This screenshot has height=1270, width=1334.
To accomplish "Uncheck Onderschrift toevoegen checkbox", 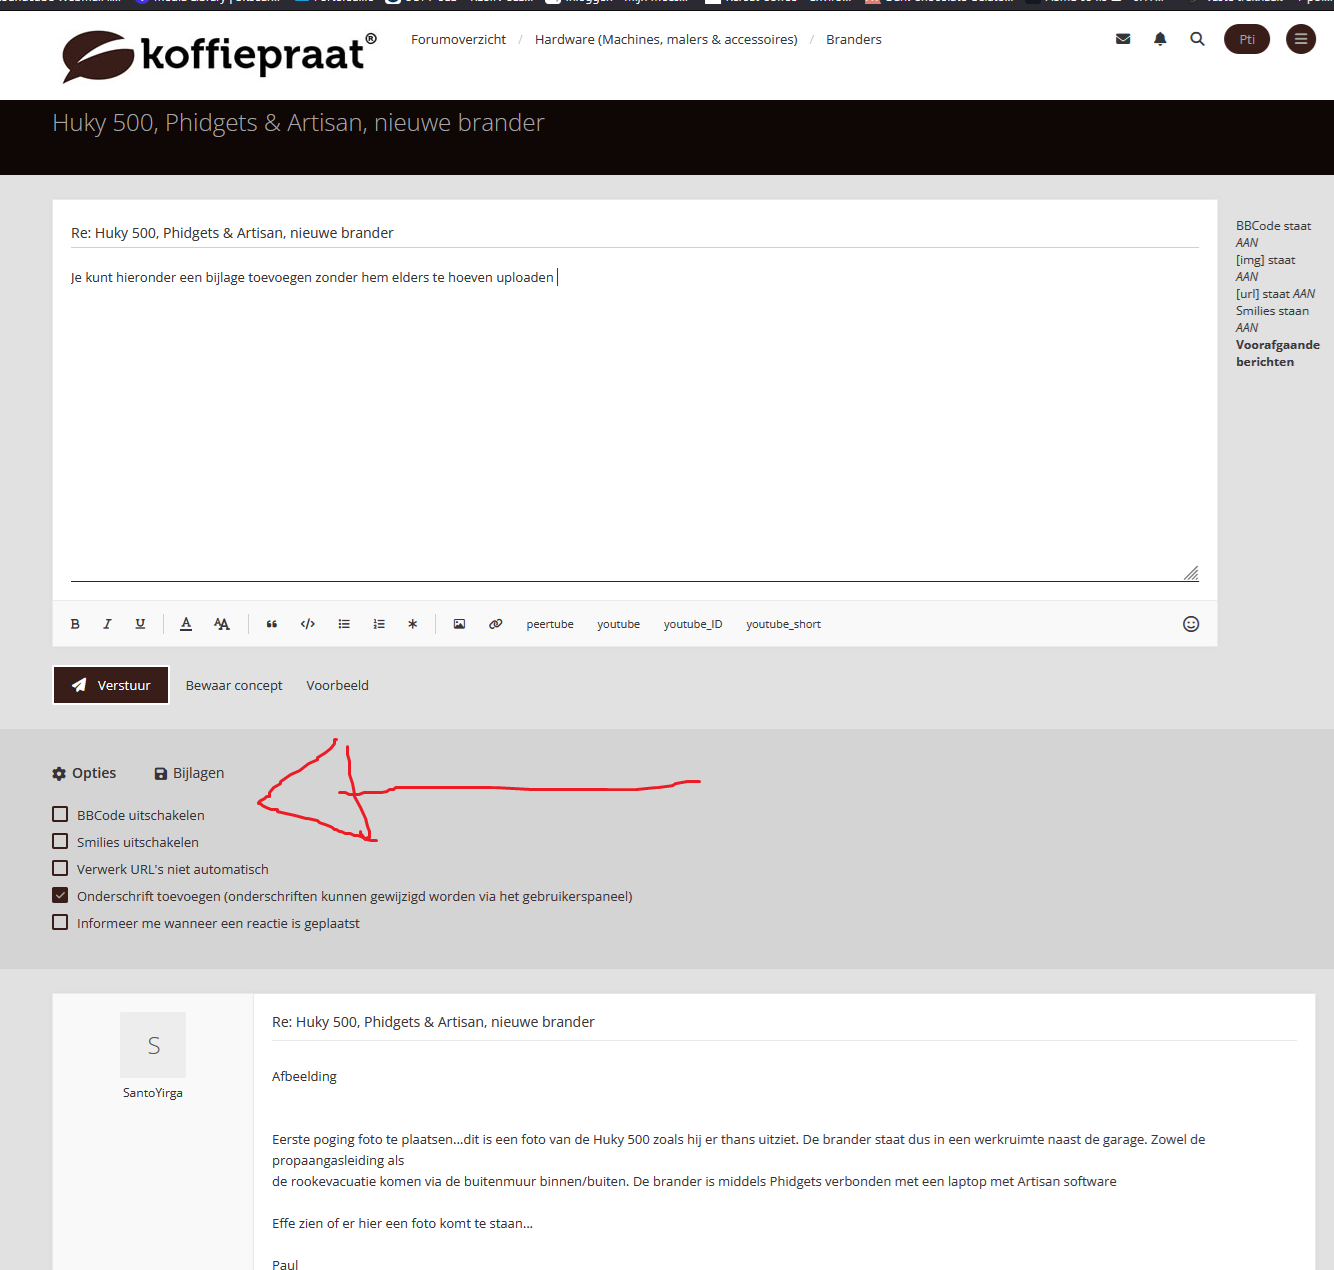I will (x=60, y=896).
